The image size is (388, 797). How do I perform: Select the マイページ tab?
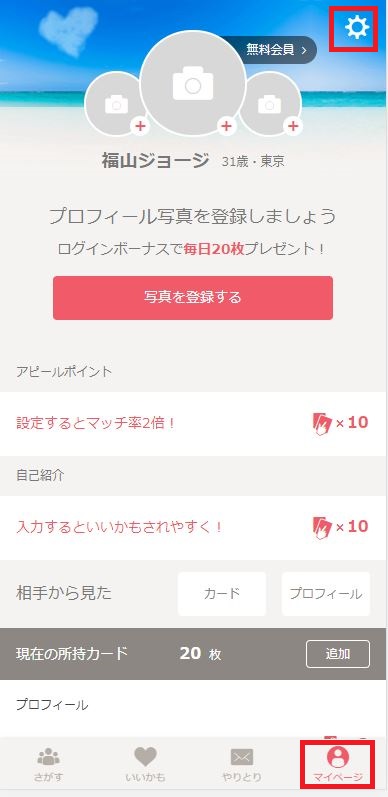338,764
